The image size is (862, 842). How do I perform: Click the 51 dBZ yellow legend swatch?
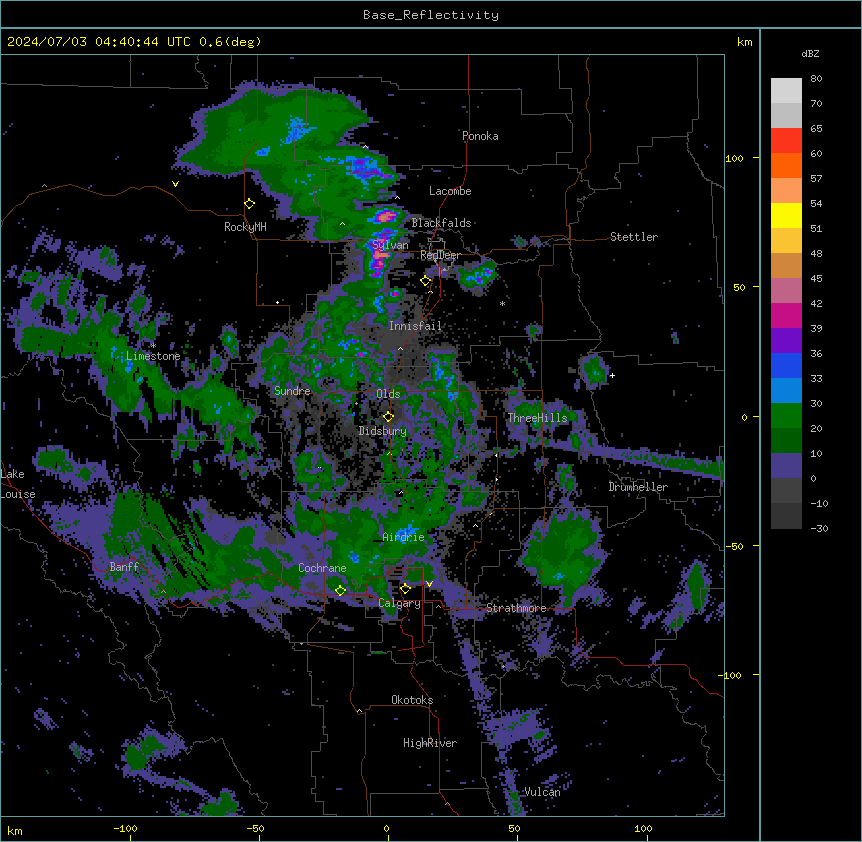tap(786, 215)
